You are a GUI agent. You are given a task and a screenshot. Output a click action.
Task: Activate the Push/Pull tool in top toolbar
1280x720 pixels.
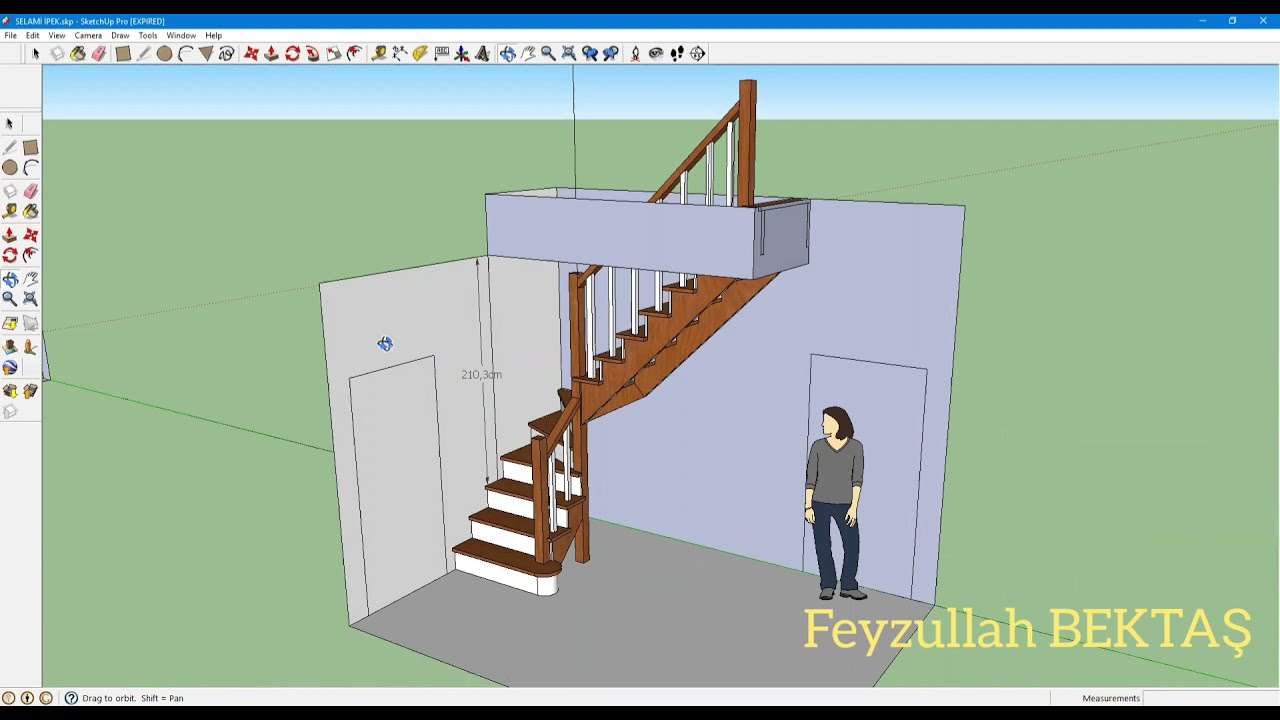click(271, 53)
